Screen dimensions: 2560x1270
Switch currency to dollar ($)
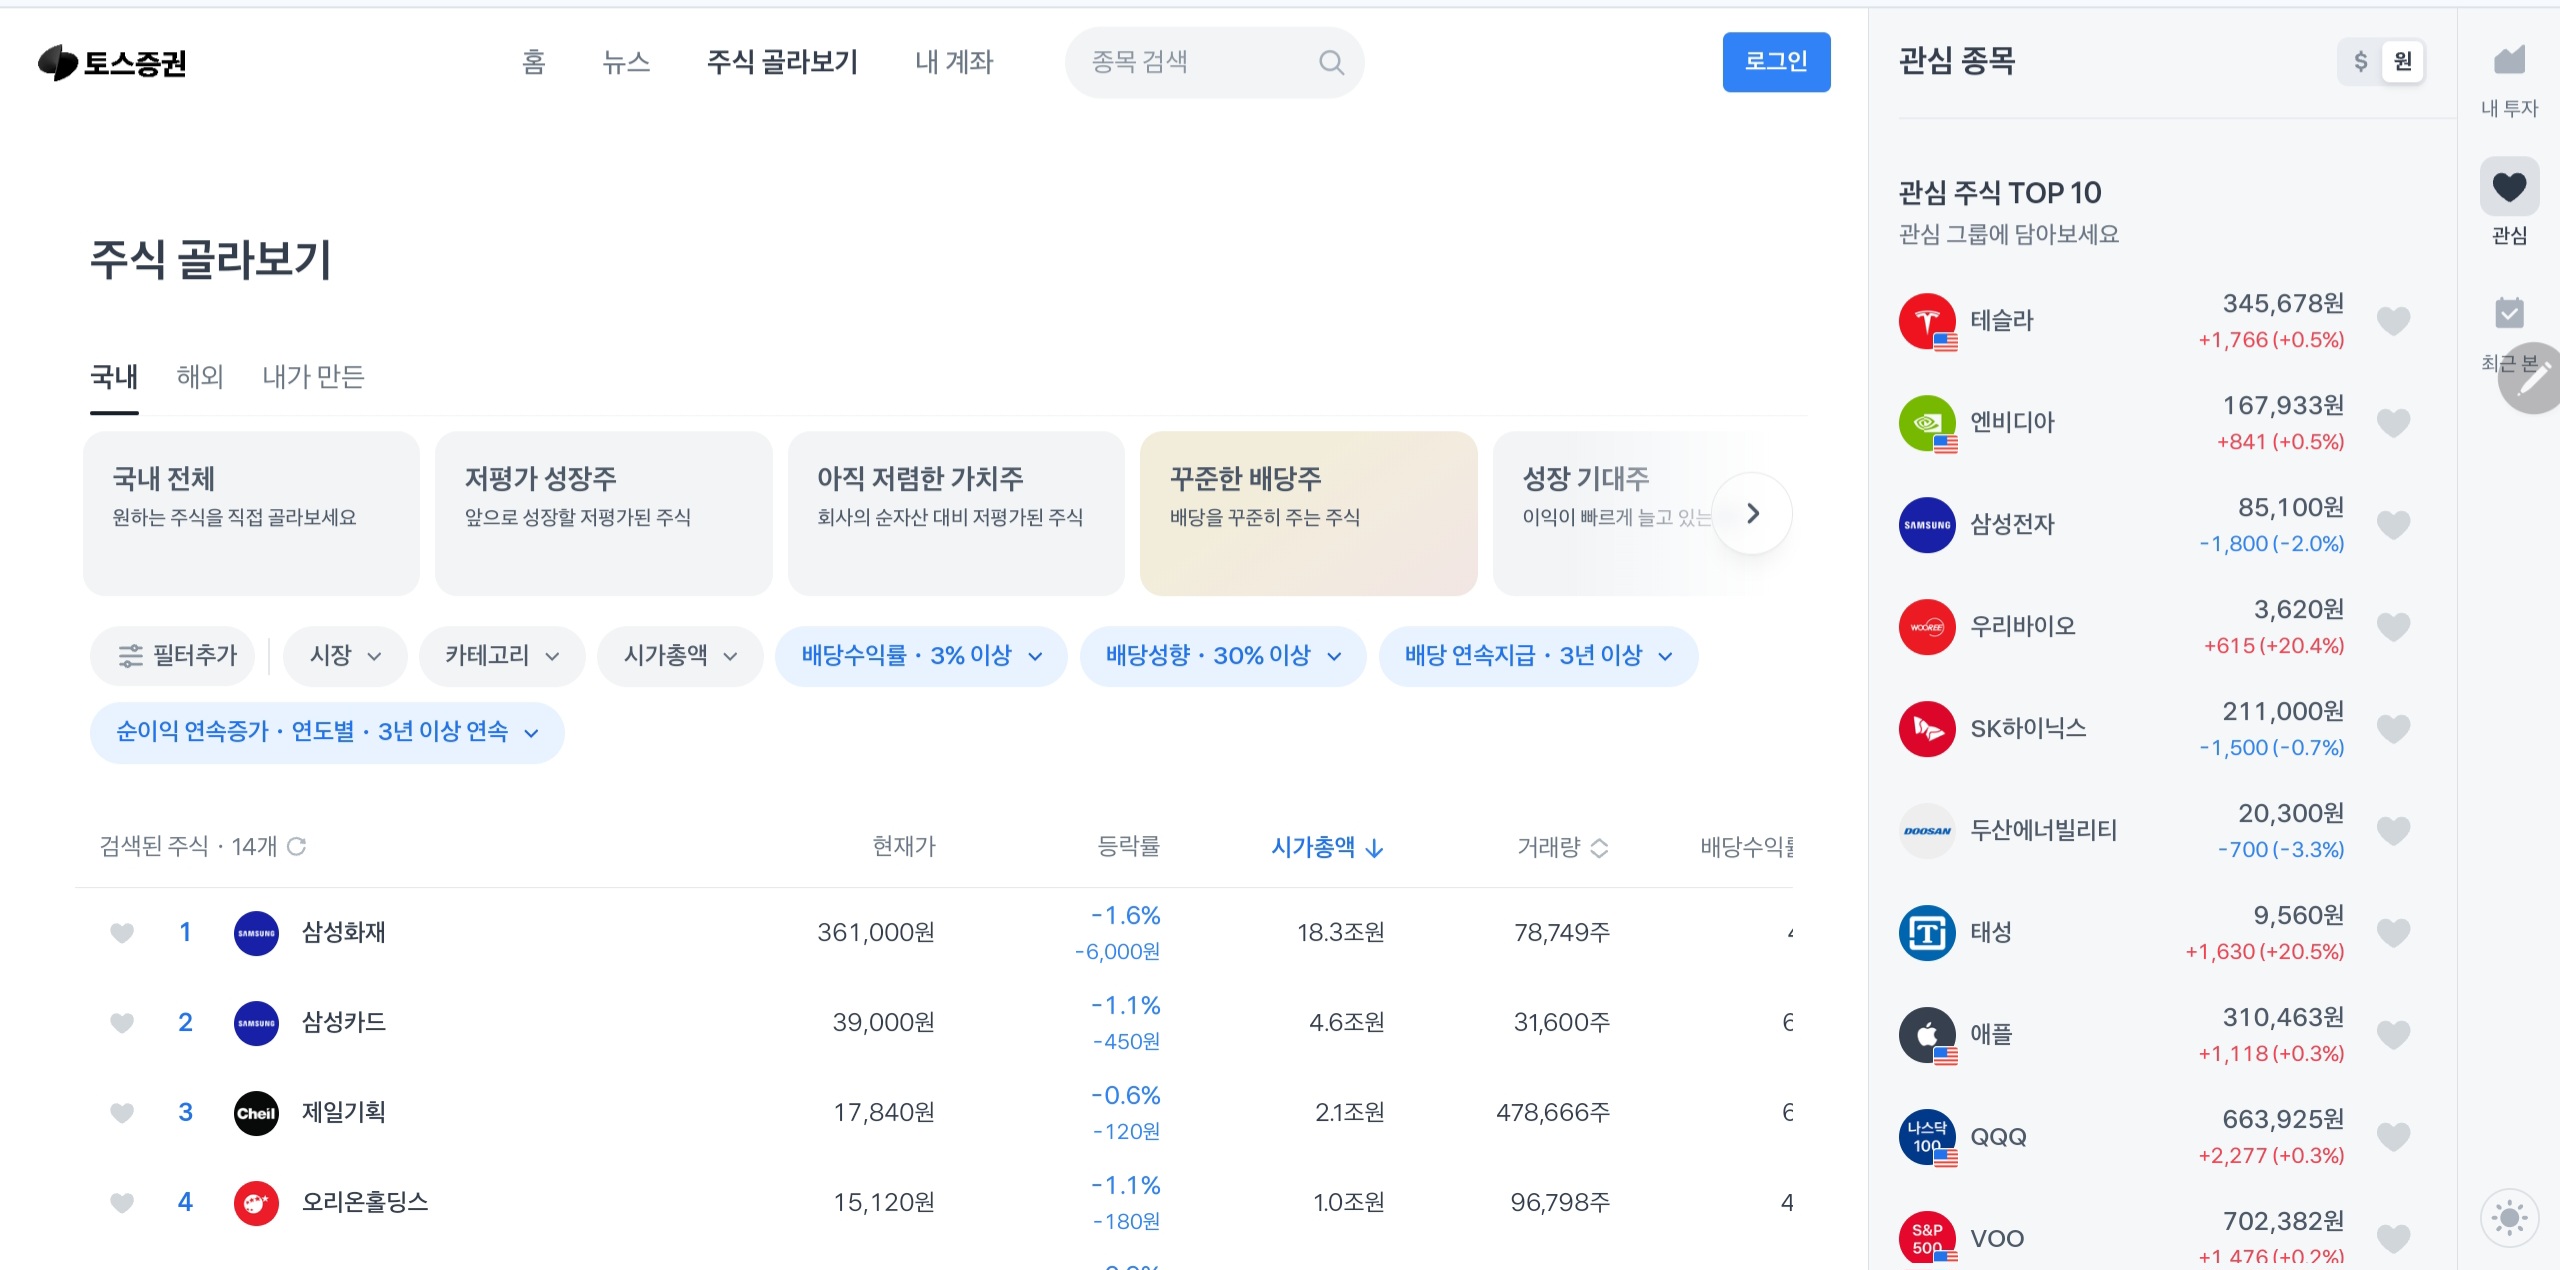2360,62
